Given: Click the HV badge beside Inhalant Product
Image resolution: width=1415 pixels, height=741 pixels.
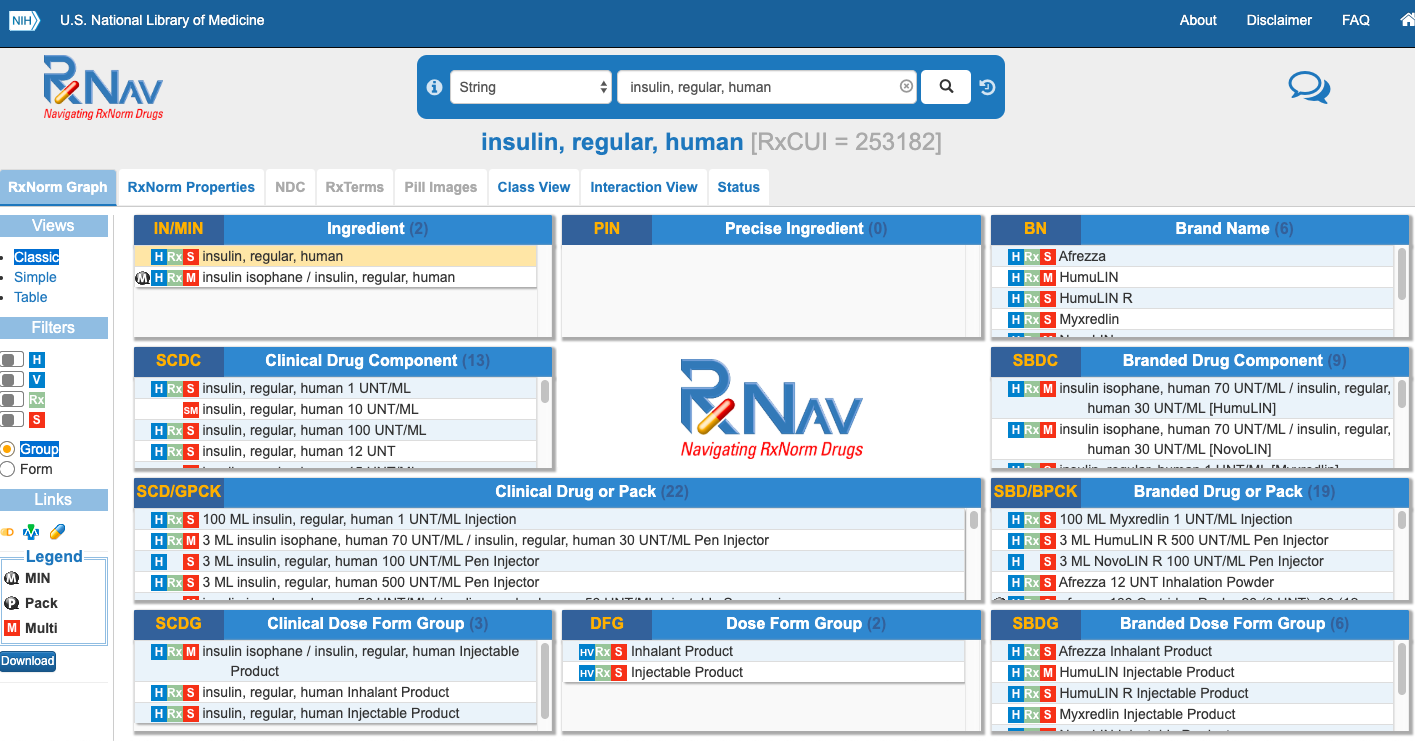Looking at the screenshot, I should click(586, 652).
